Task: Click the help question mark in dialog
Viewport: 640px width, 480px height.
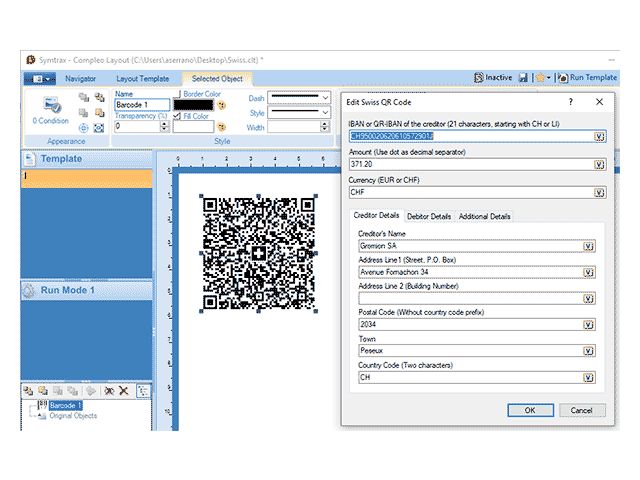Action: coord(571,102)
